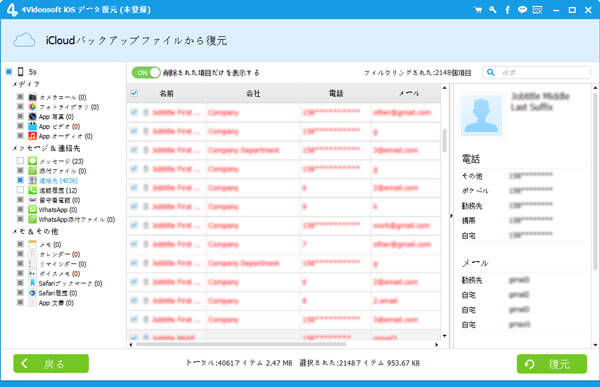Toggle the カメラロール (0) checkbox
This screenshot has width=600, height=387.
[x=20, y=97]
